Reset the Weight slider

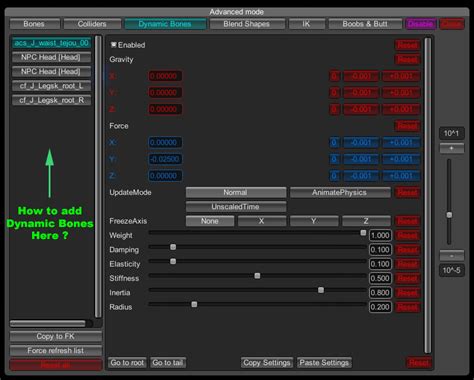[407, 235]
